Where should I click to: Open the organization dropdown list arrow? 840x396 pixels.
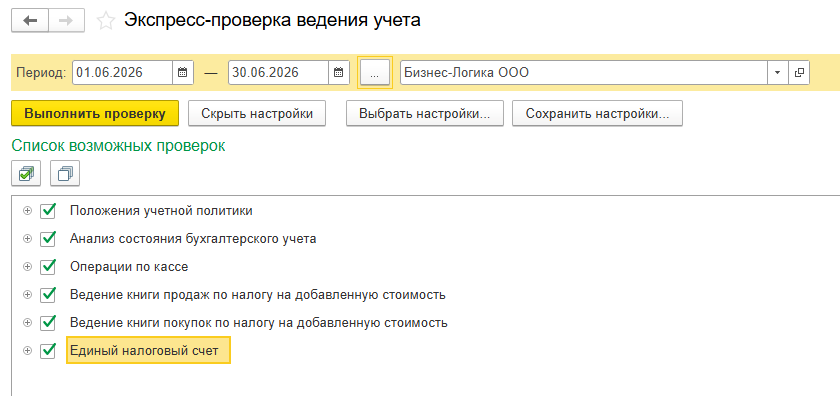(777, 72)
